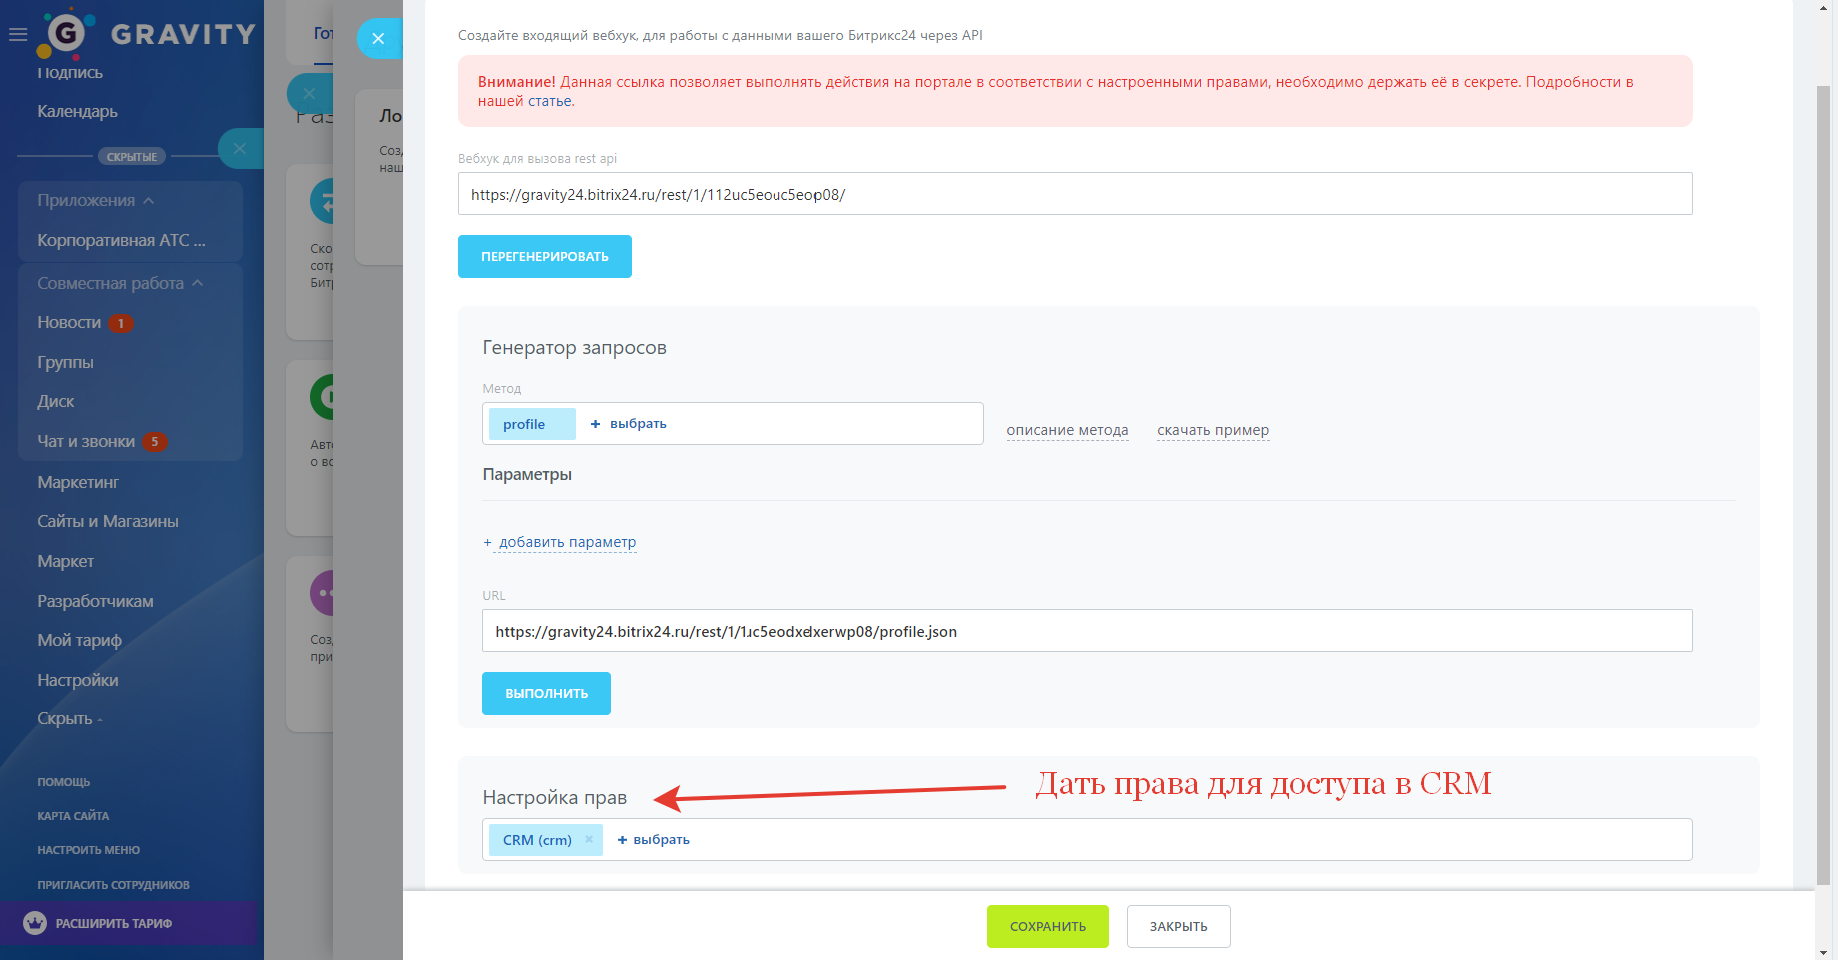Toggle the СКРЫТЫЕ section divider
The width and height of the screenshot is (1838, 960).
pyautogui.click(x=132, y=156)
